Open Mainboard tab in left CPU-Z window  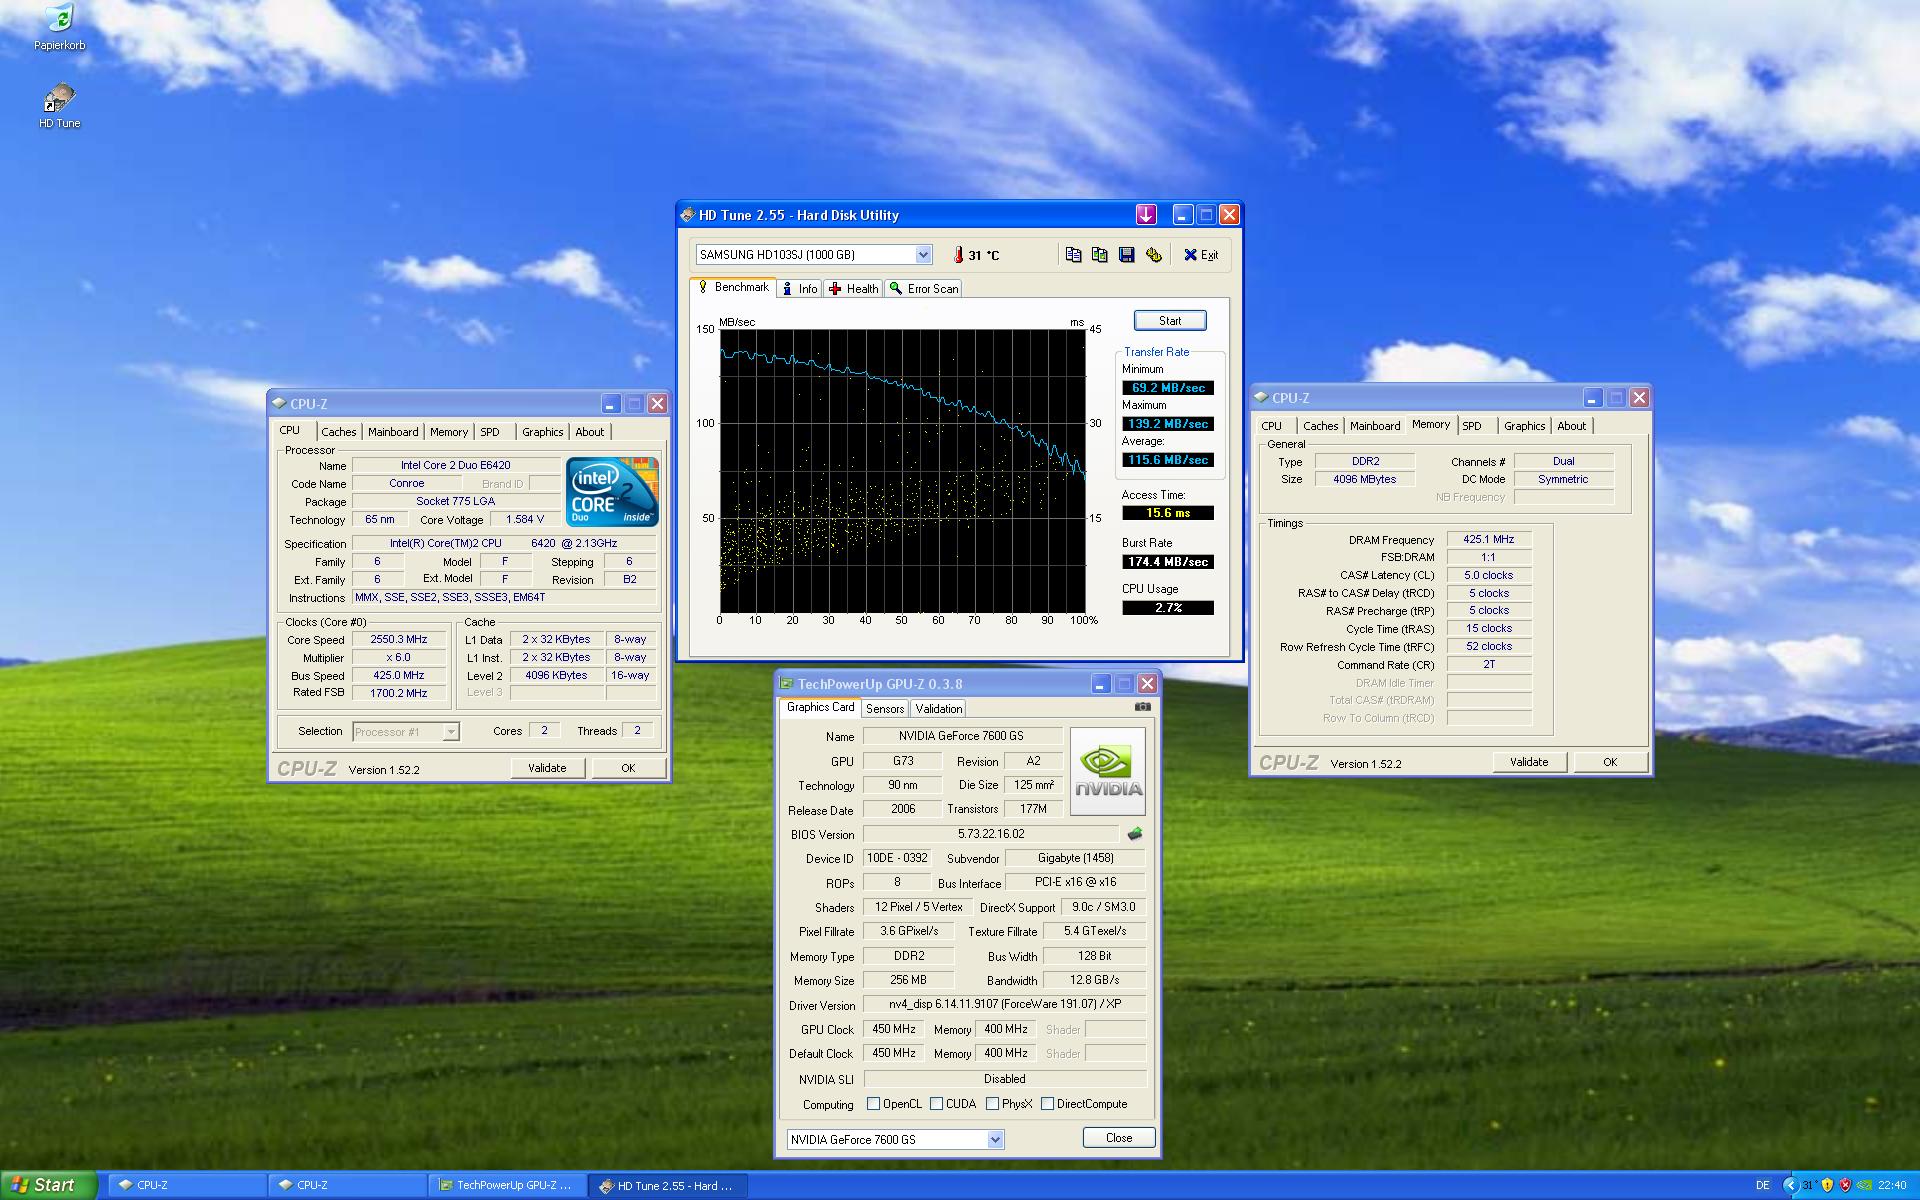coord(393,432)
